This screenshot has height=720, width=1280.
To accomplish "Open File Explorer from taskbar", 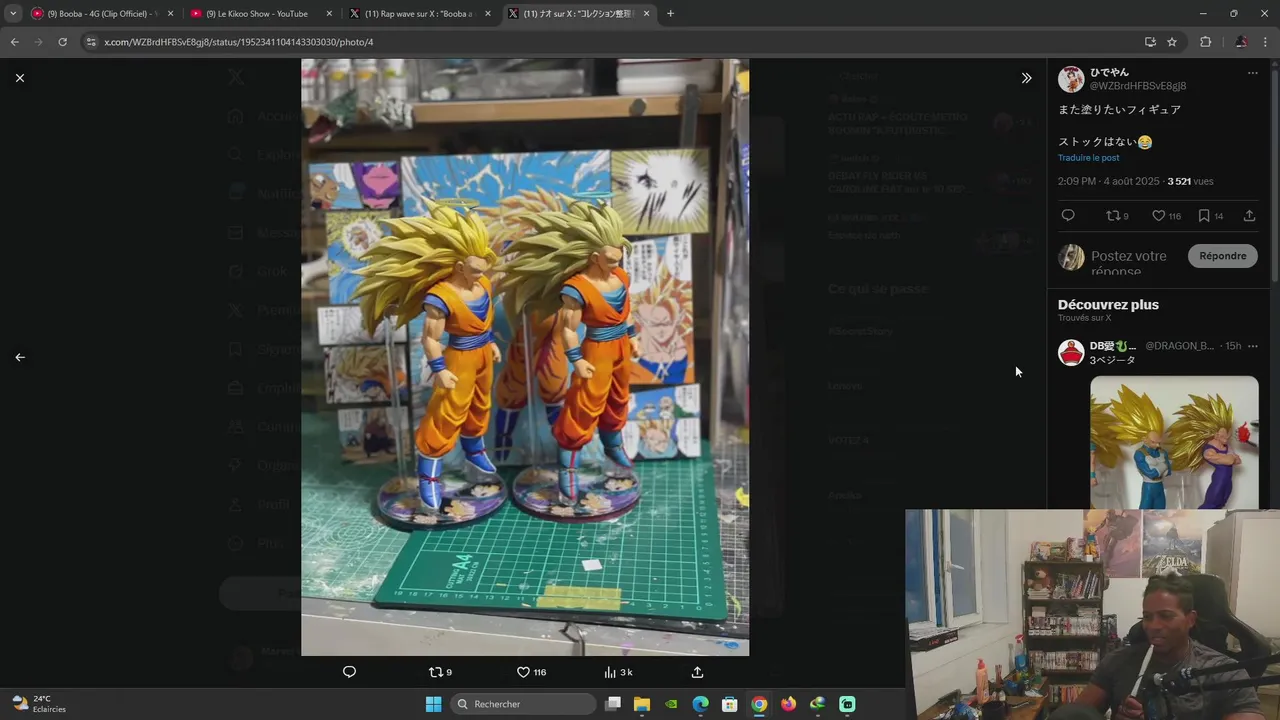I will [642, 704].
